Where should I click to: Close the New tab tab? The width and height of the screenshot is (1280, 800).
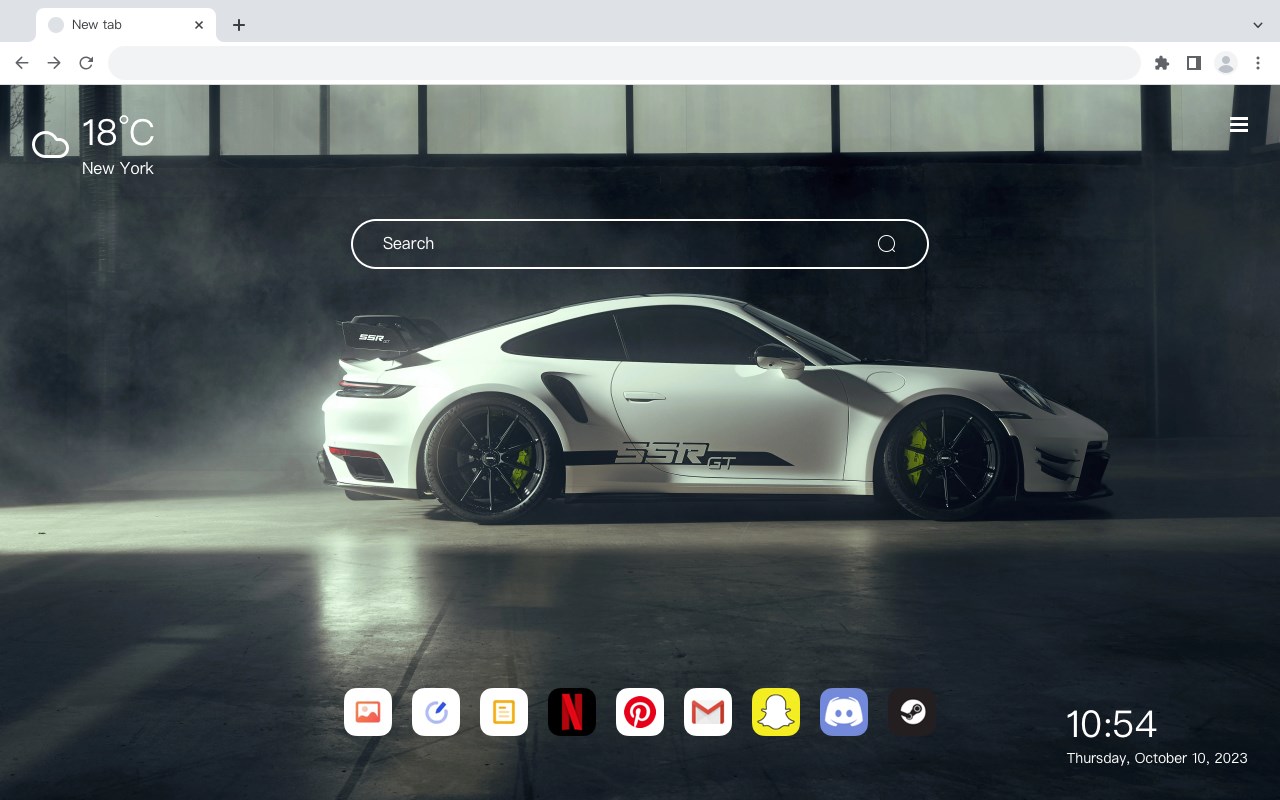pyautogui.click(x=199, y=25)
